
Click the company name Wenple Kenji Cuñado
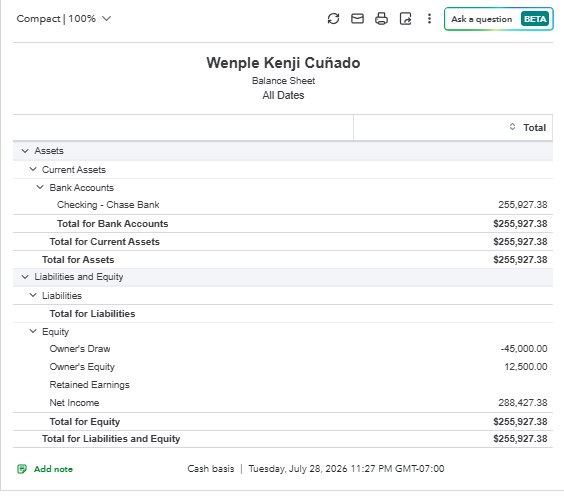[283, 63]
